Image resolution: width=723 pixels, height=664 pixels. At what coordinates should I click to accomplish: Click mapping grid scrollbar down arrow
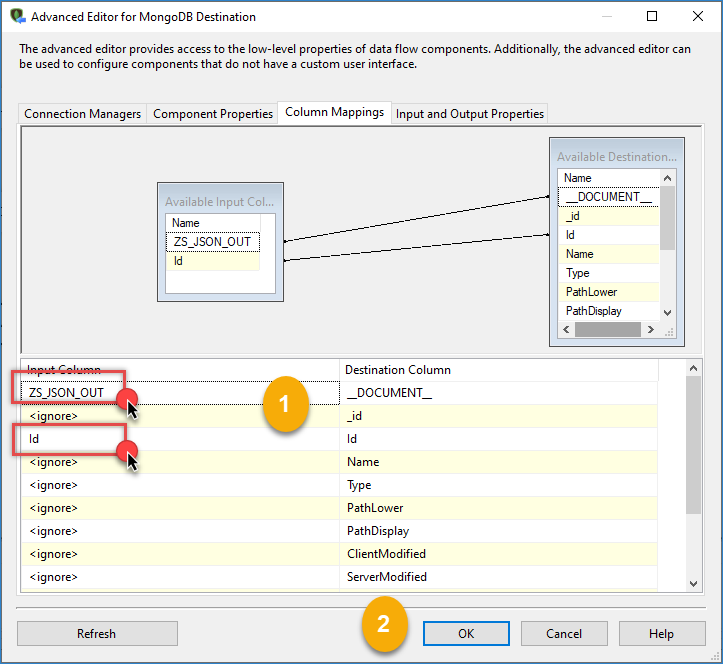pos(693,583)
